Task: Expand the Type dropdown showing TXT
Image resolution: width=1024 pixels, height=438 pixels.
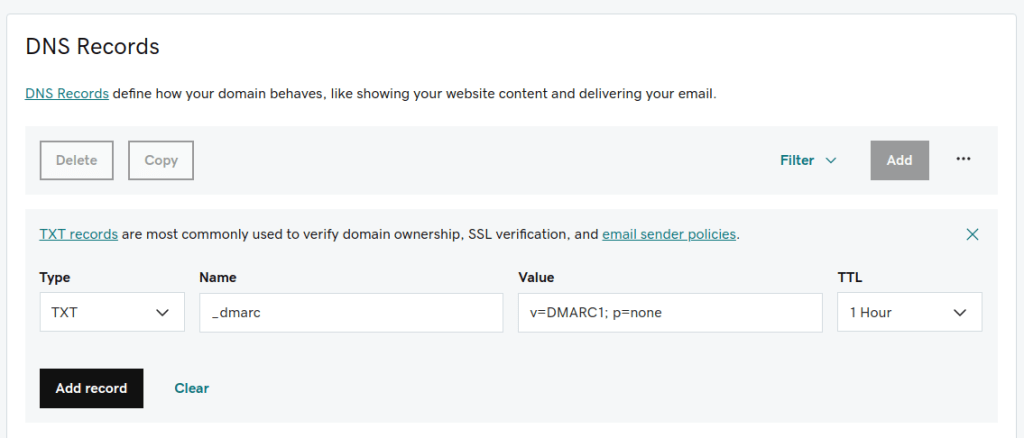Action: coord(112,312)
